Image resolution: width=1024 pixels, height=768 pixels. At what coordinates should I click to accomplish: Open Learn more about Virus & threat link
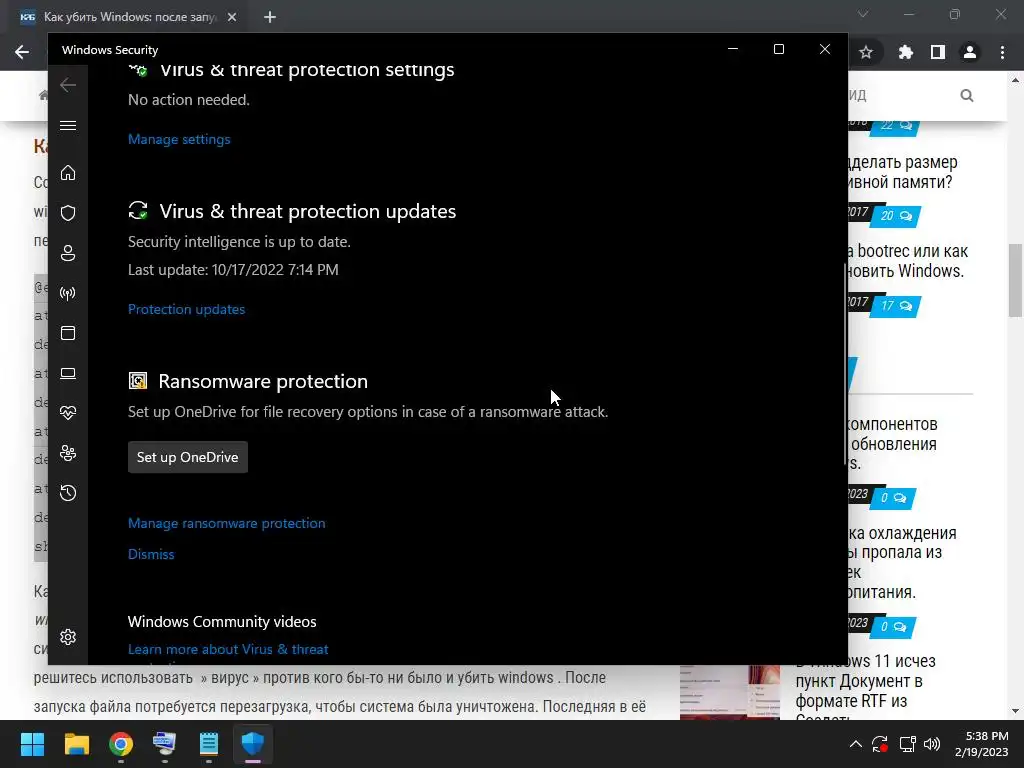[x=228, y=649]
